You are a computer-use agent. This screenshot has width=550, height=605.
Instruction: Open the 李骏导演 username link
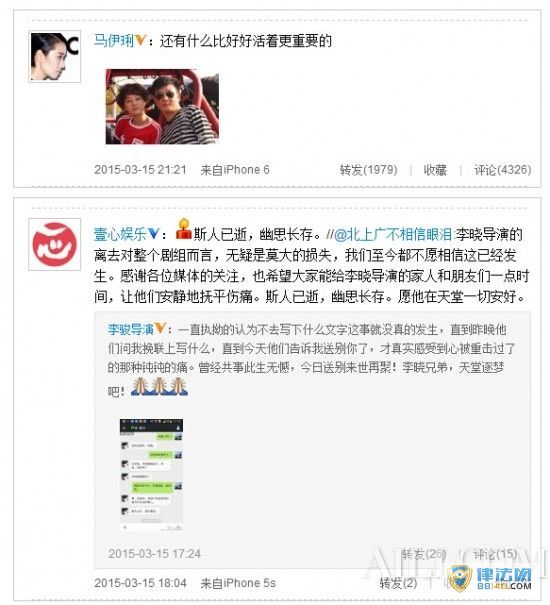point(131,329)
